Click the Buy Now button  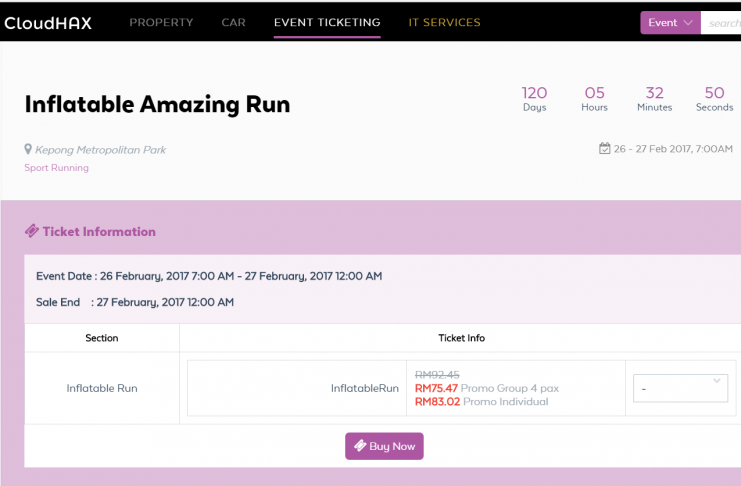(x=384, y=446)
